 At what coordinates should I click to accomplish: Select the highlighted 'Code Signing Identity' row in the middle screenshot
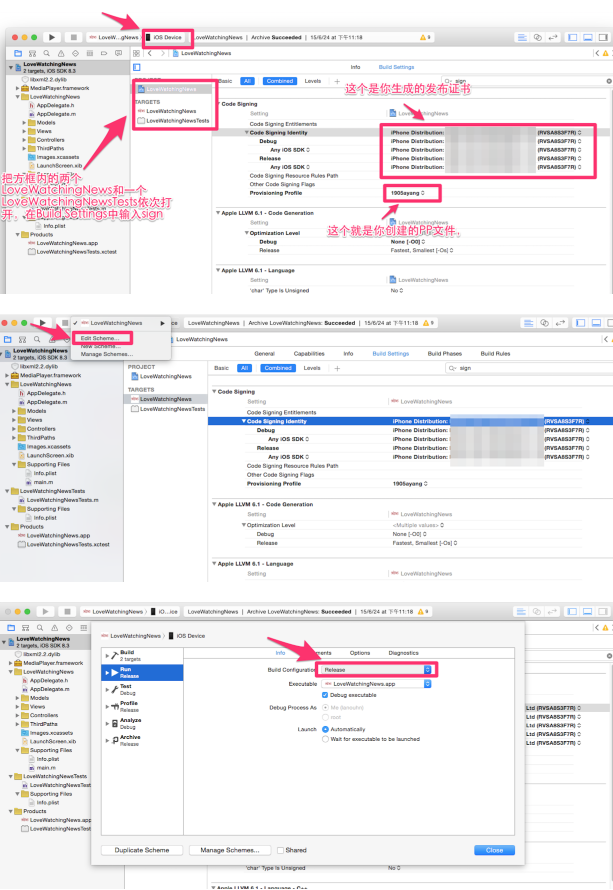point(410,421)
